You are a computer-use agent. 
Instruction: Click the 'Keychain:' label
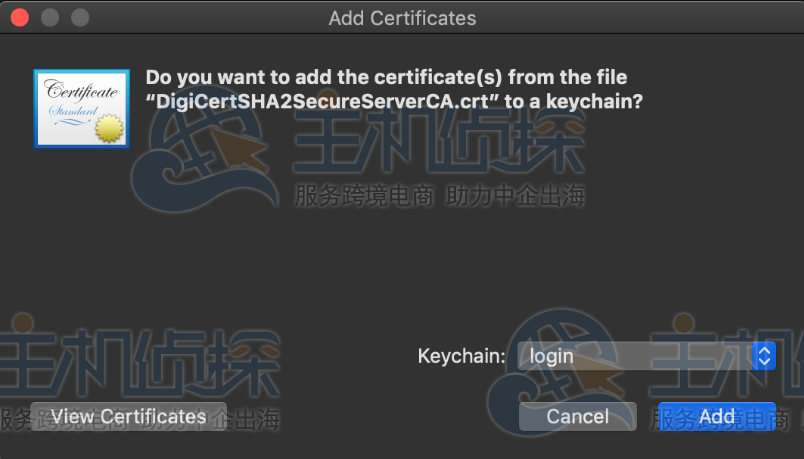[x=461, y=356]
